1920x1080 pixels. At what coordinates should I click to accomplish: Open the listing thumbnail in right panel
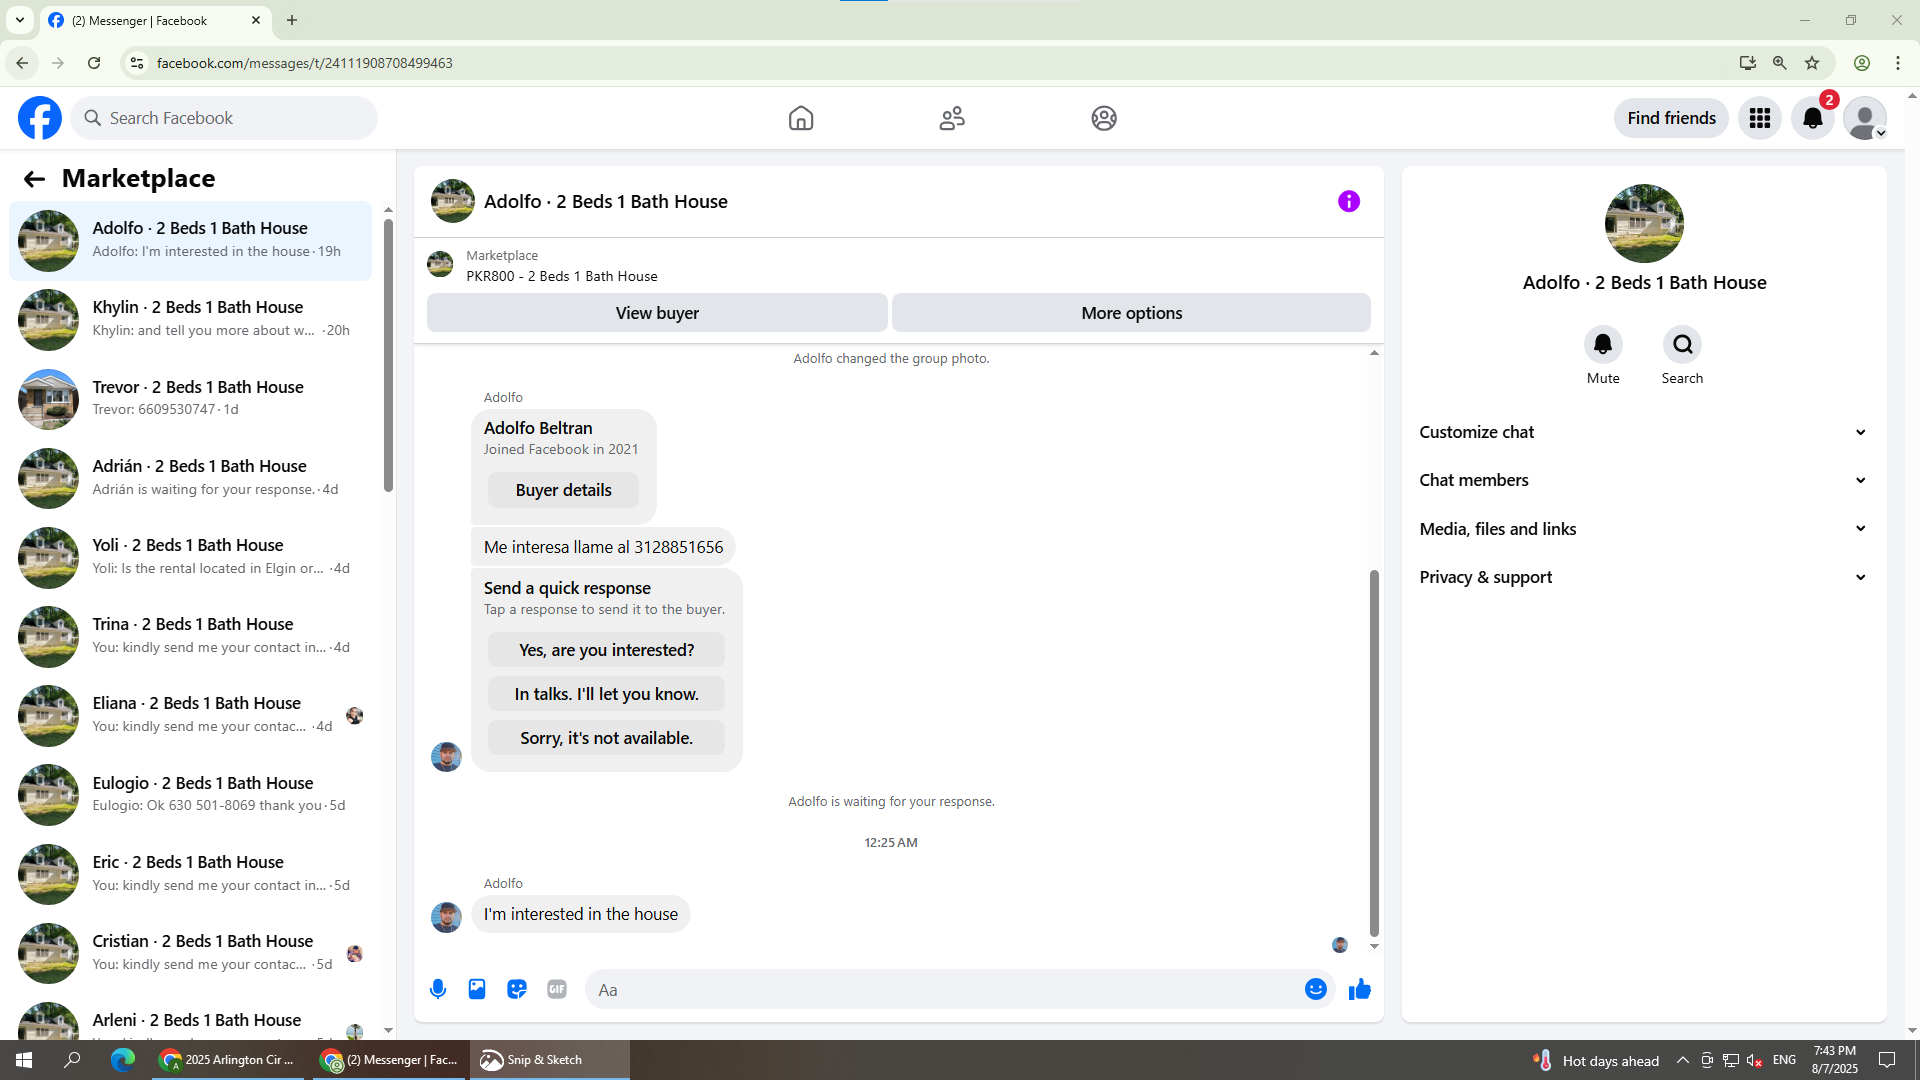[x=1644, y=223]
